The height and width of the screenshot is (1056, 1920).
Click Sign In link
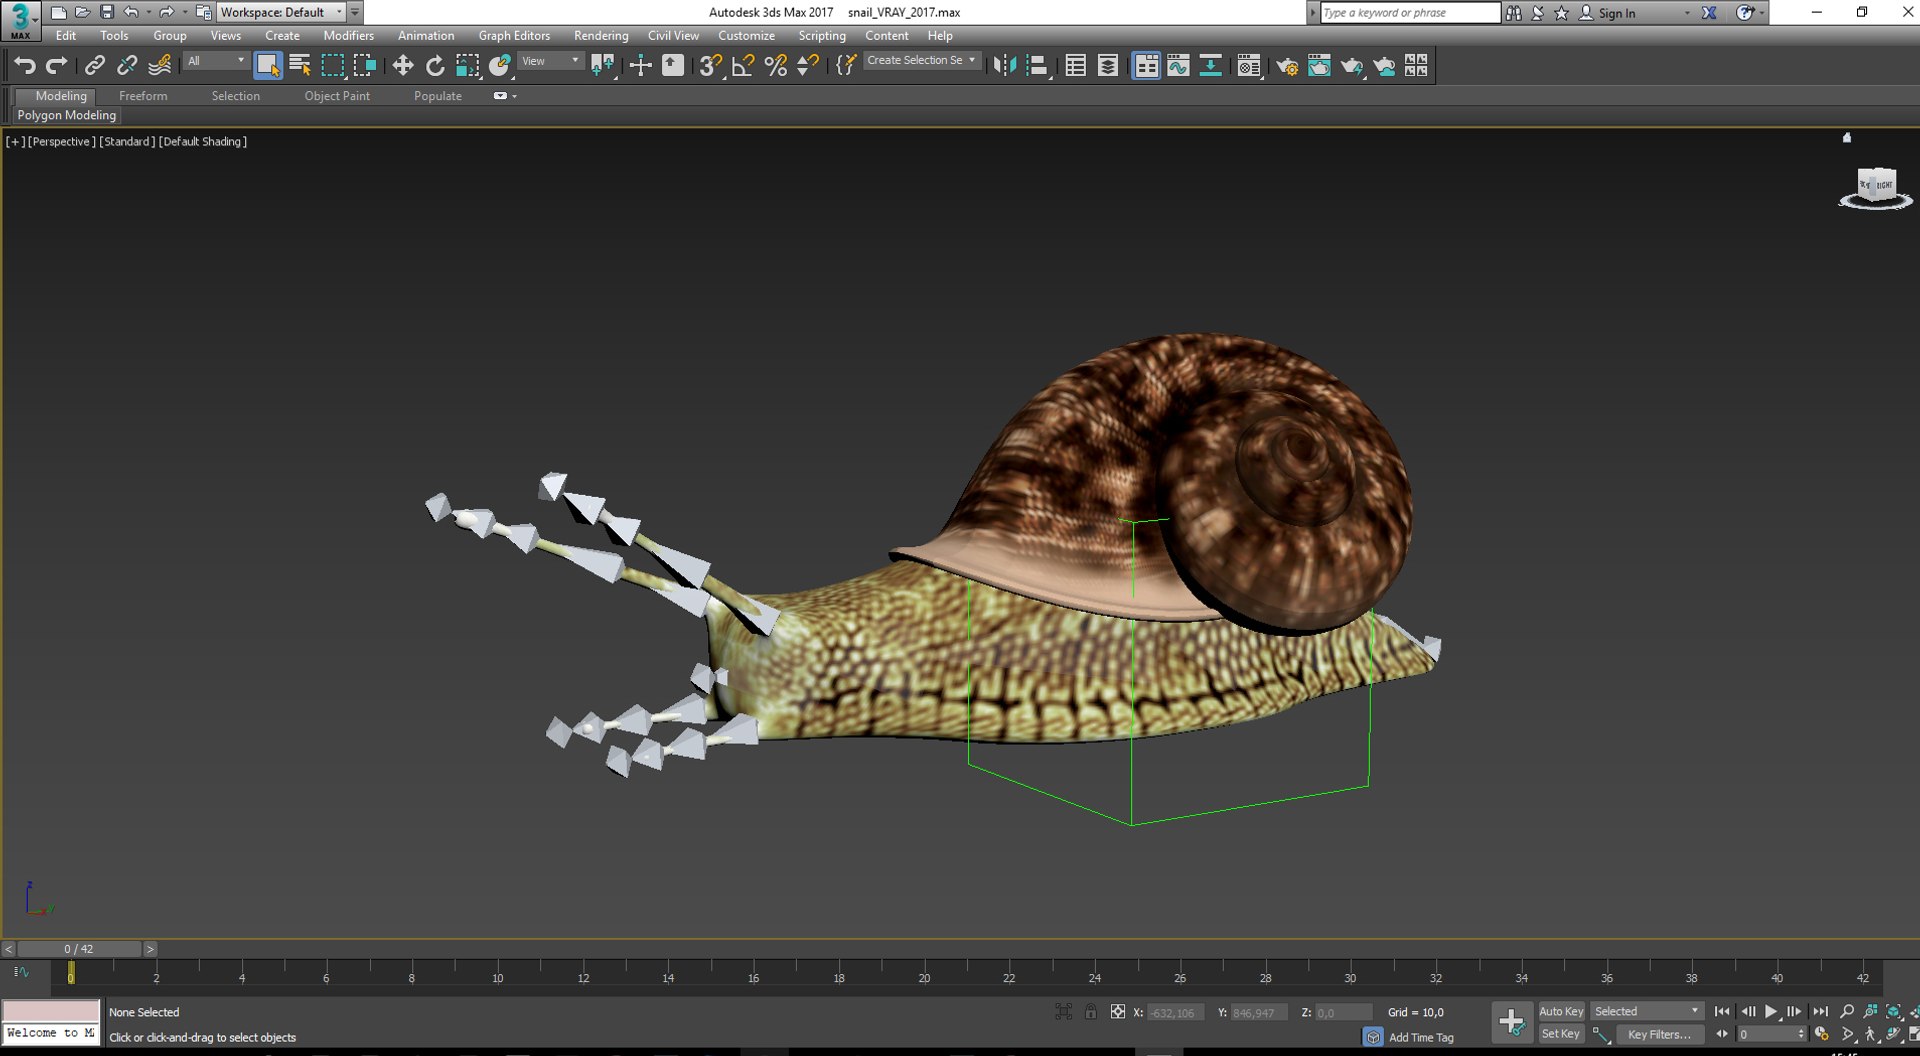(x=1617, y=13)
